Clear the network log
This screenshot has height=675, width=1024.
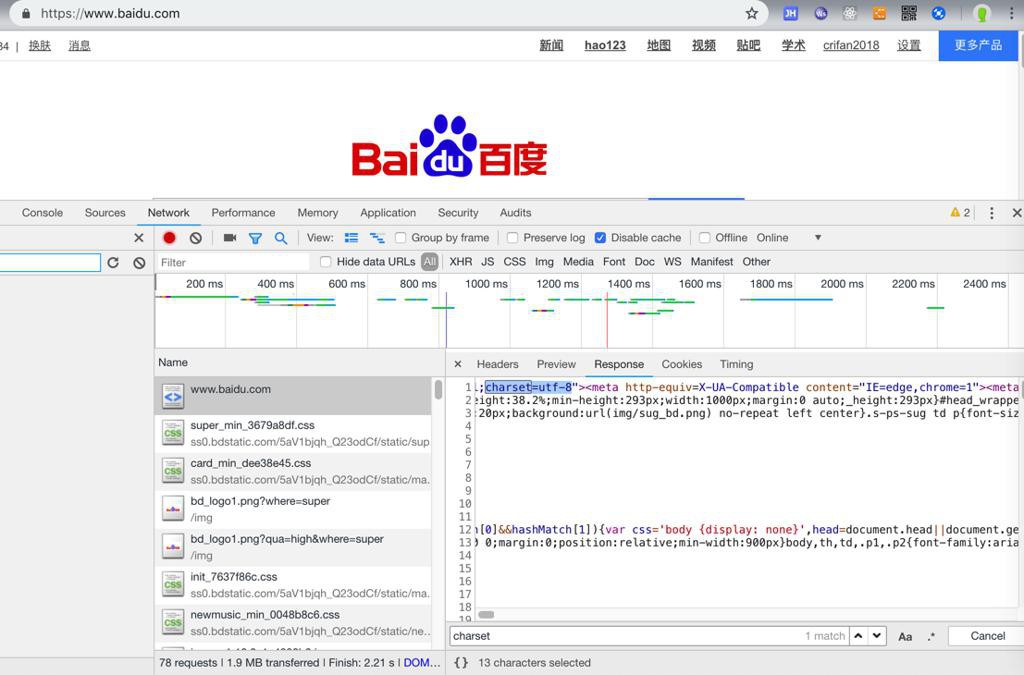point(195,238)
